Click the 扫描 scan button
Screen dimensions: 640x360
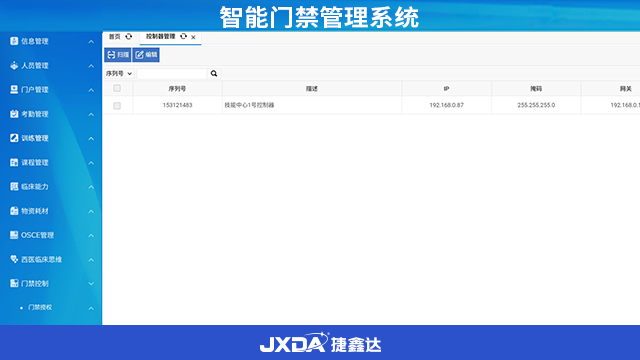(118, 55)
